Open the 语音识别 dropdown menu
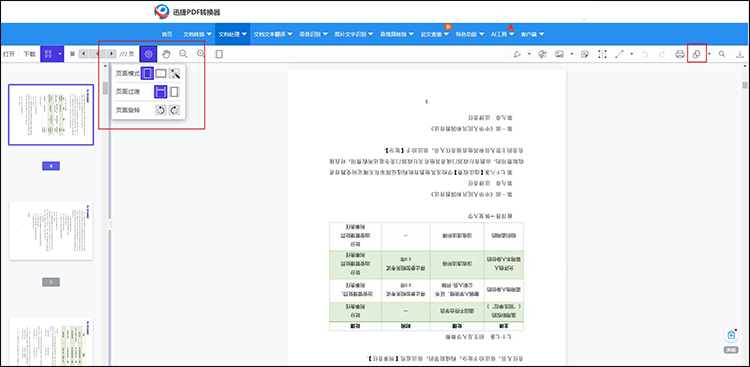The width and height of the screenshot is (750, 367). pyautogui.click(x=313, y=34)
